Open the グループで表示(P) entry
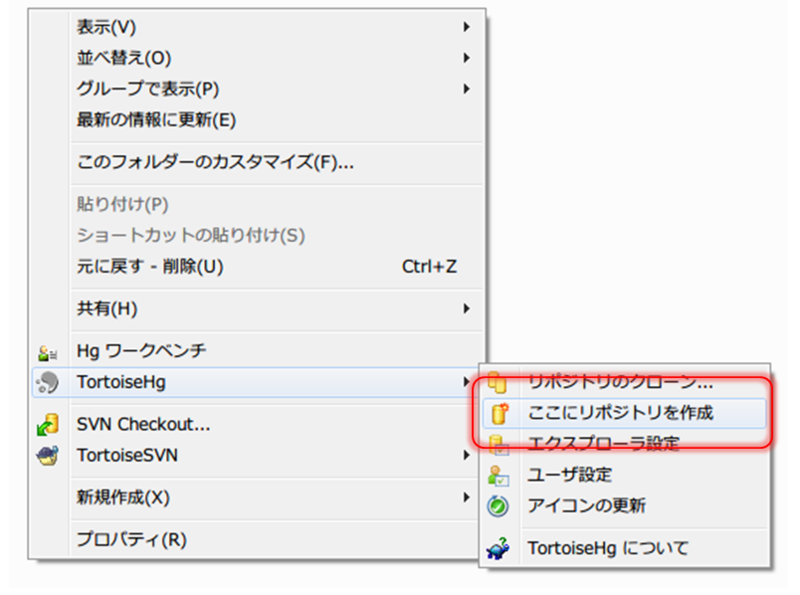 [x=258, y=89]
